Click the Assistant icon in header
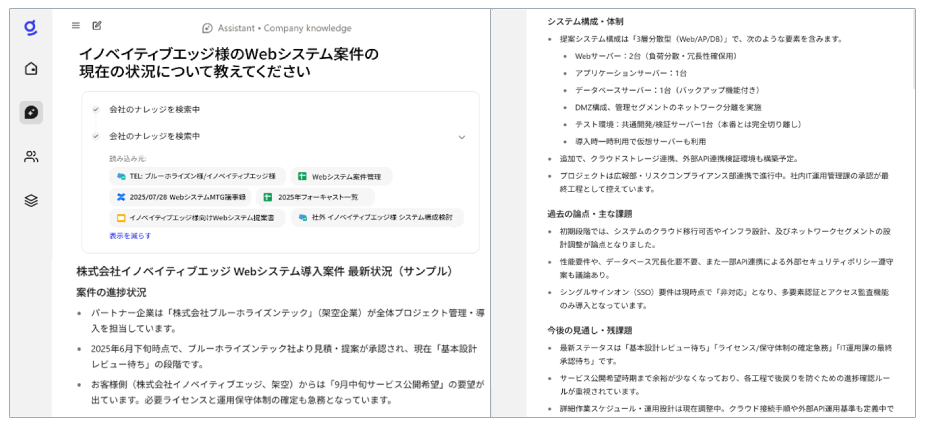 pos(207,28)
